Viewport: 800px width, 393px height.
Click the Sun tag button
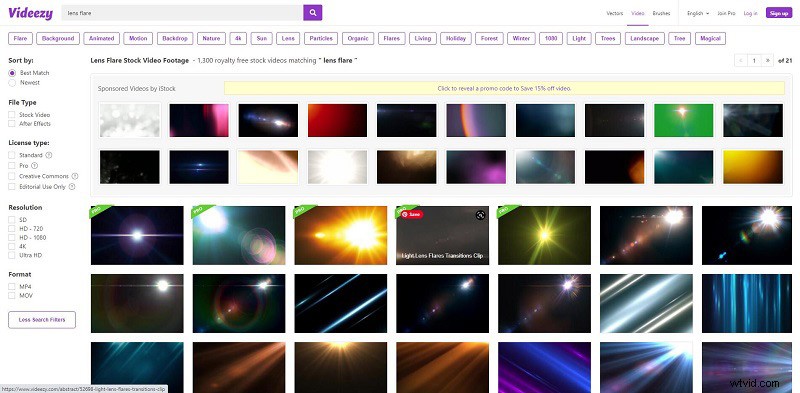(261, 38)
